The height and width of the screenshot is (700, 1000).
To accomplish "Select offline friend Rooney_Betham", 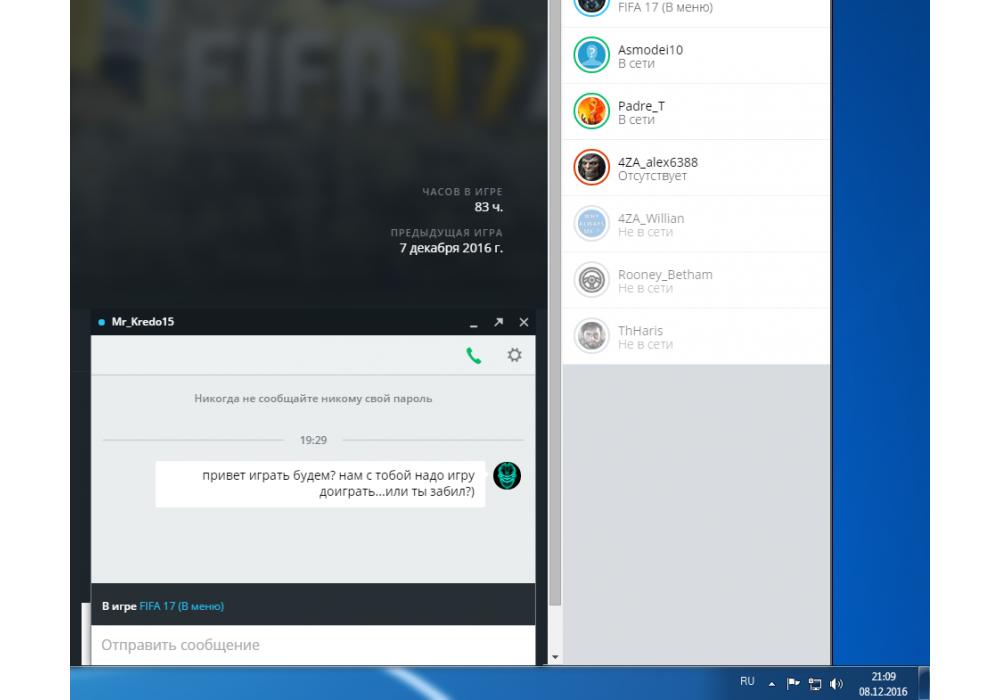I will coord(696,280).
